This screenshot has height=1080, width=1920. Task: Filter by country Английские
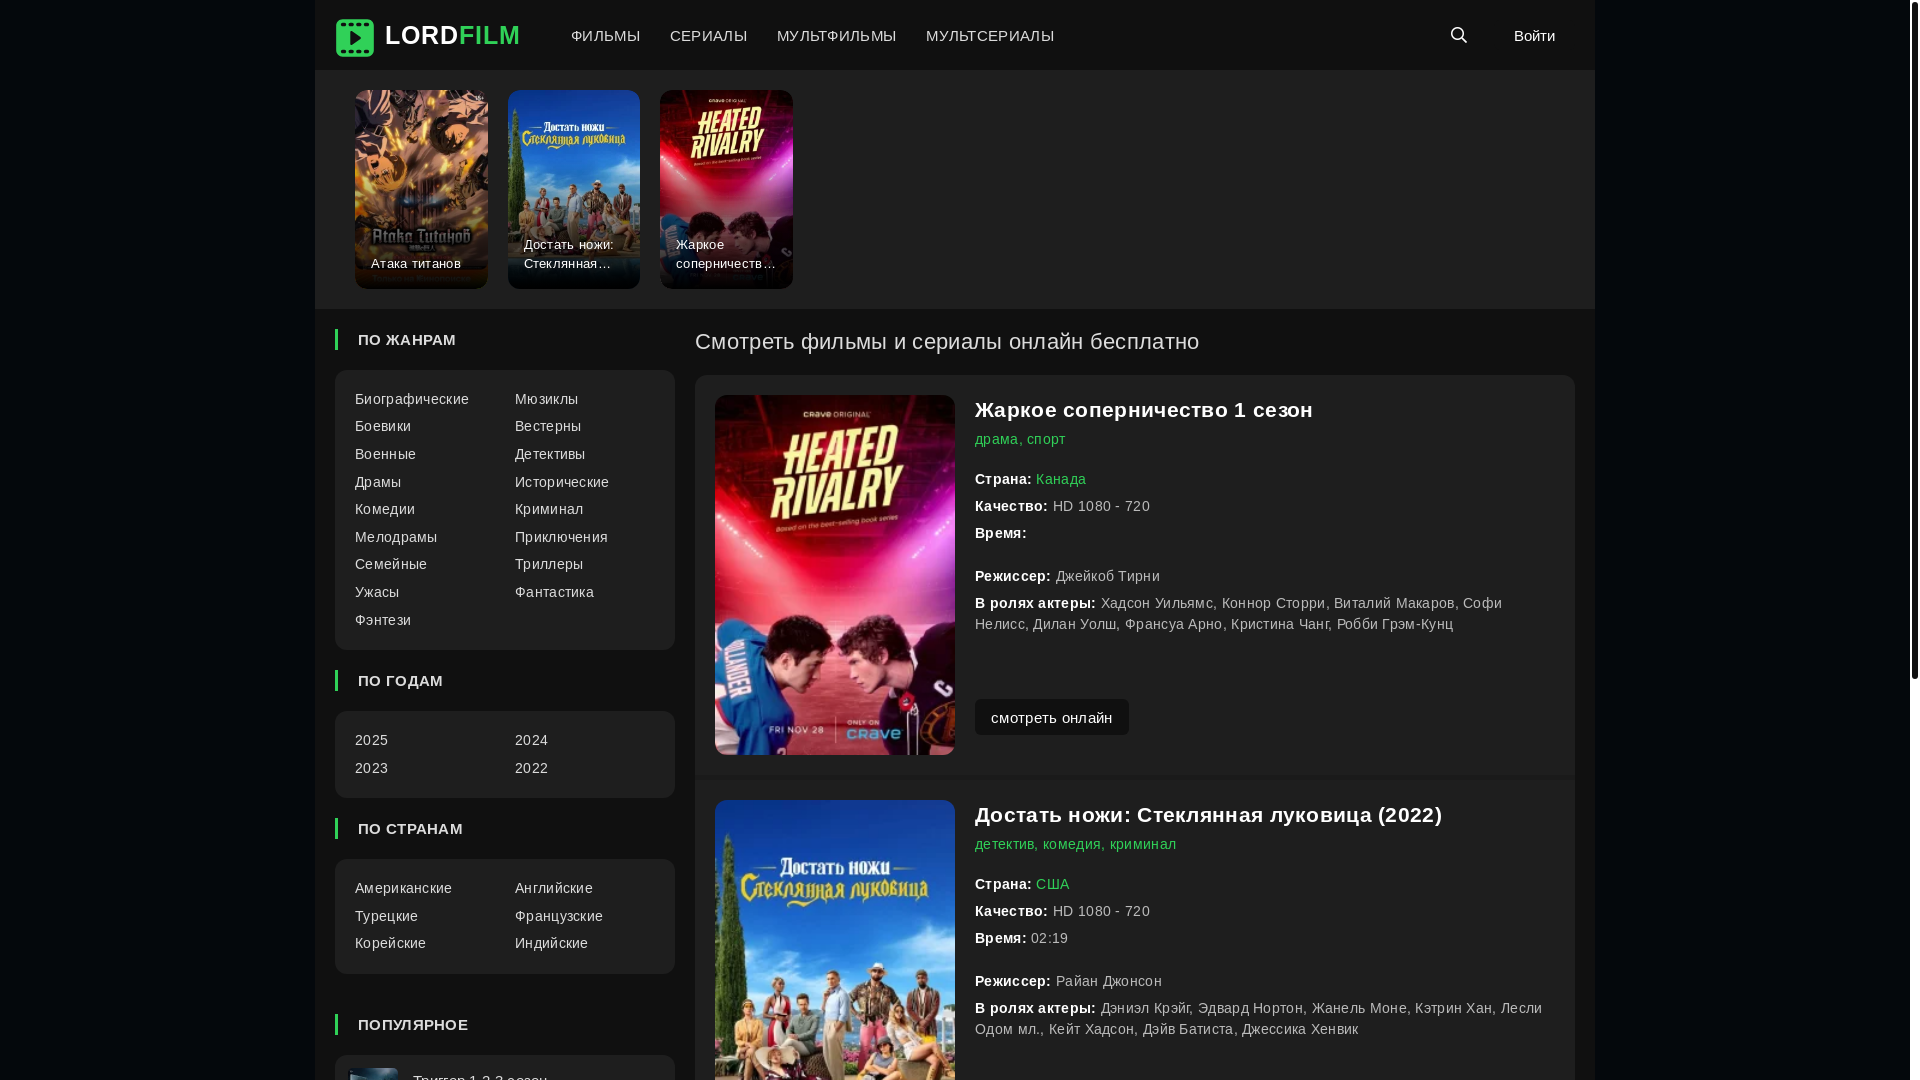point(554,888)
